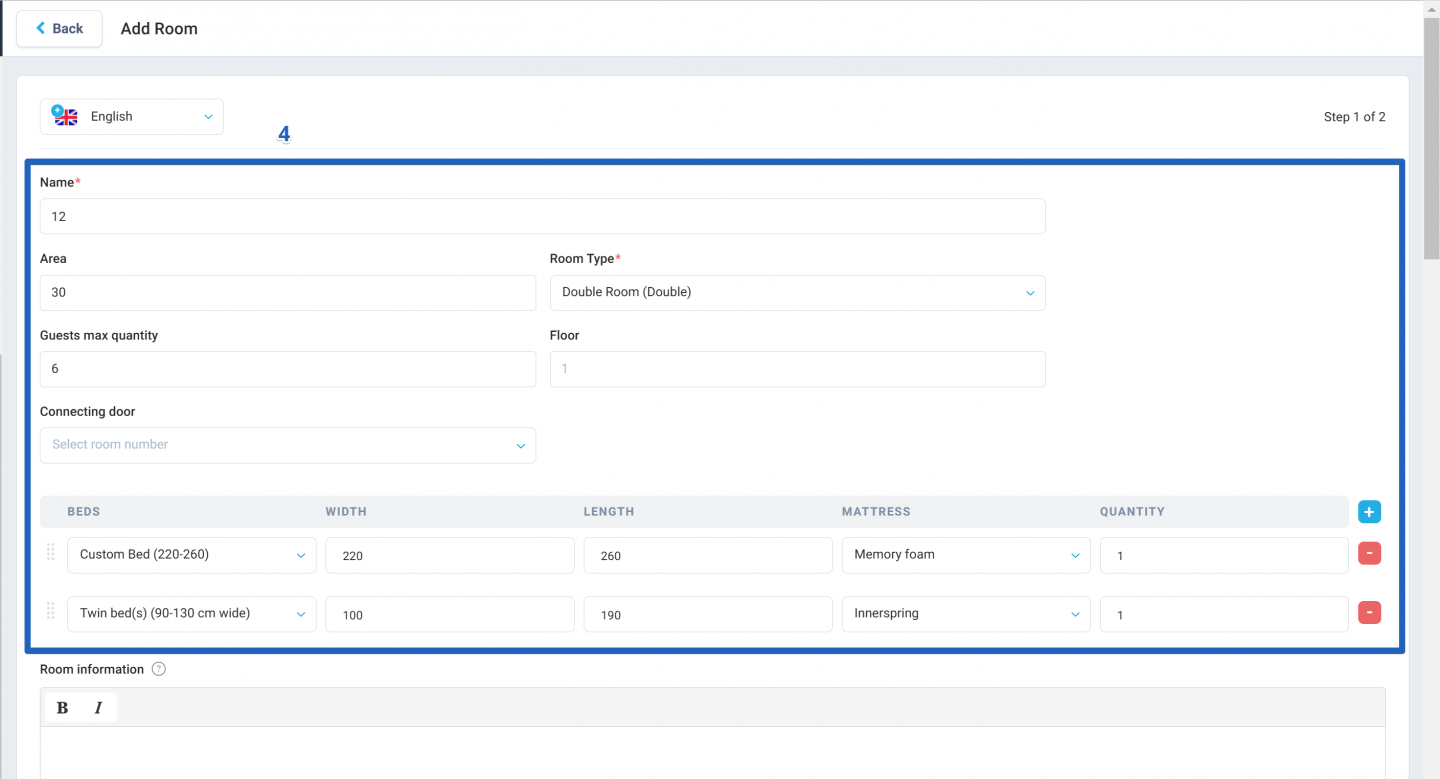Screen dimensions: 1440x779
Task: Open the Innerspring mattress dropdown
Action: pos(966,614)
